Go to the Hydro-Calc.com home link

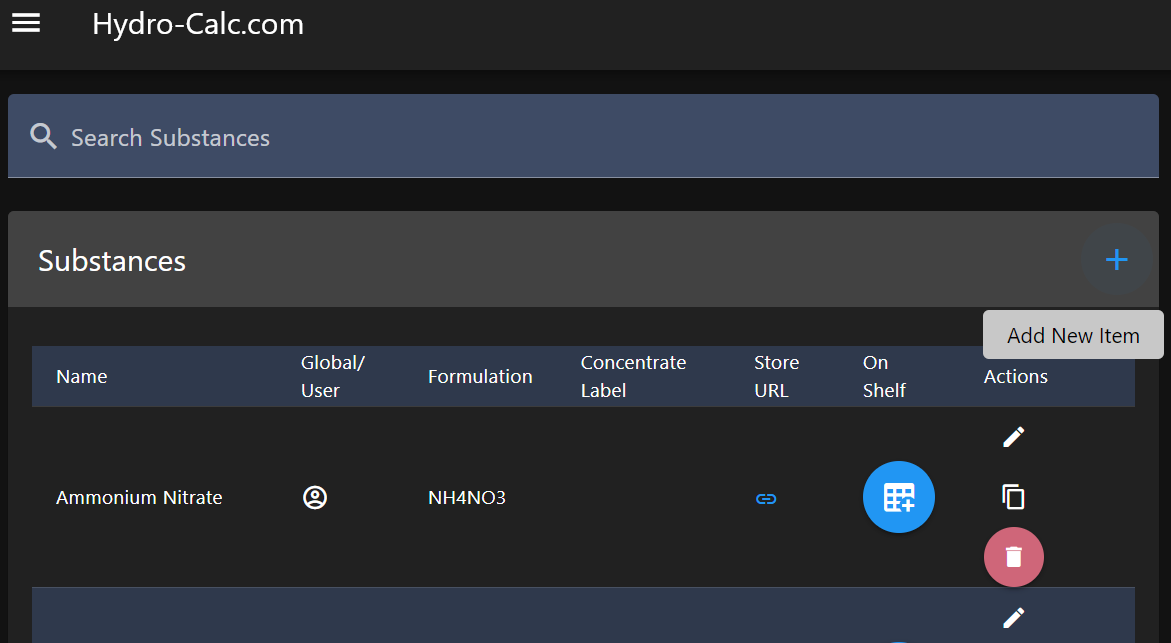point(198,24)
